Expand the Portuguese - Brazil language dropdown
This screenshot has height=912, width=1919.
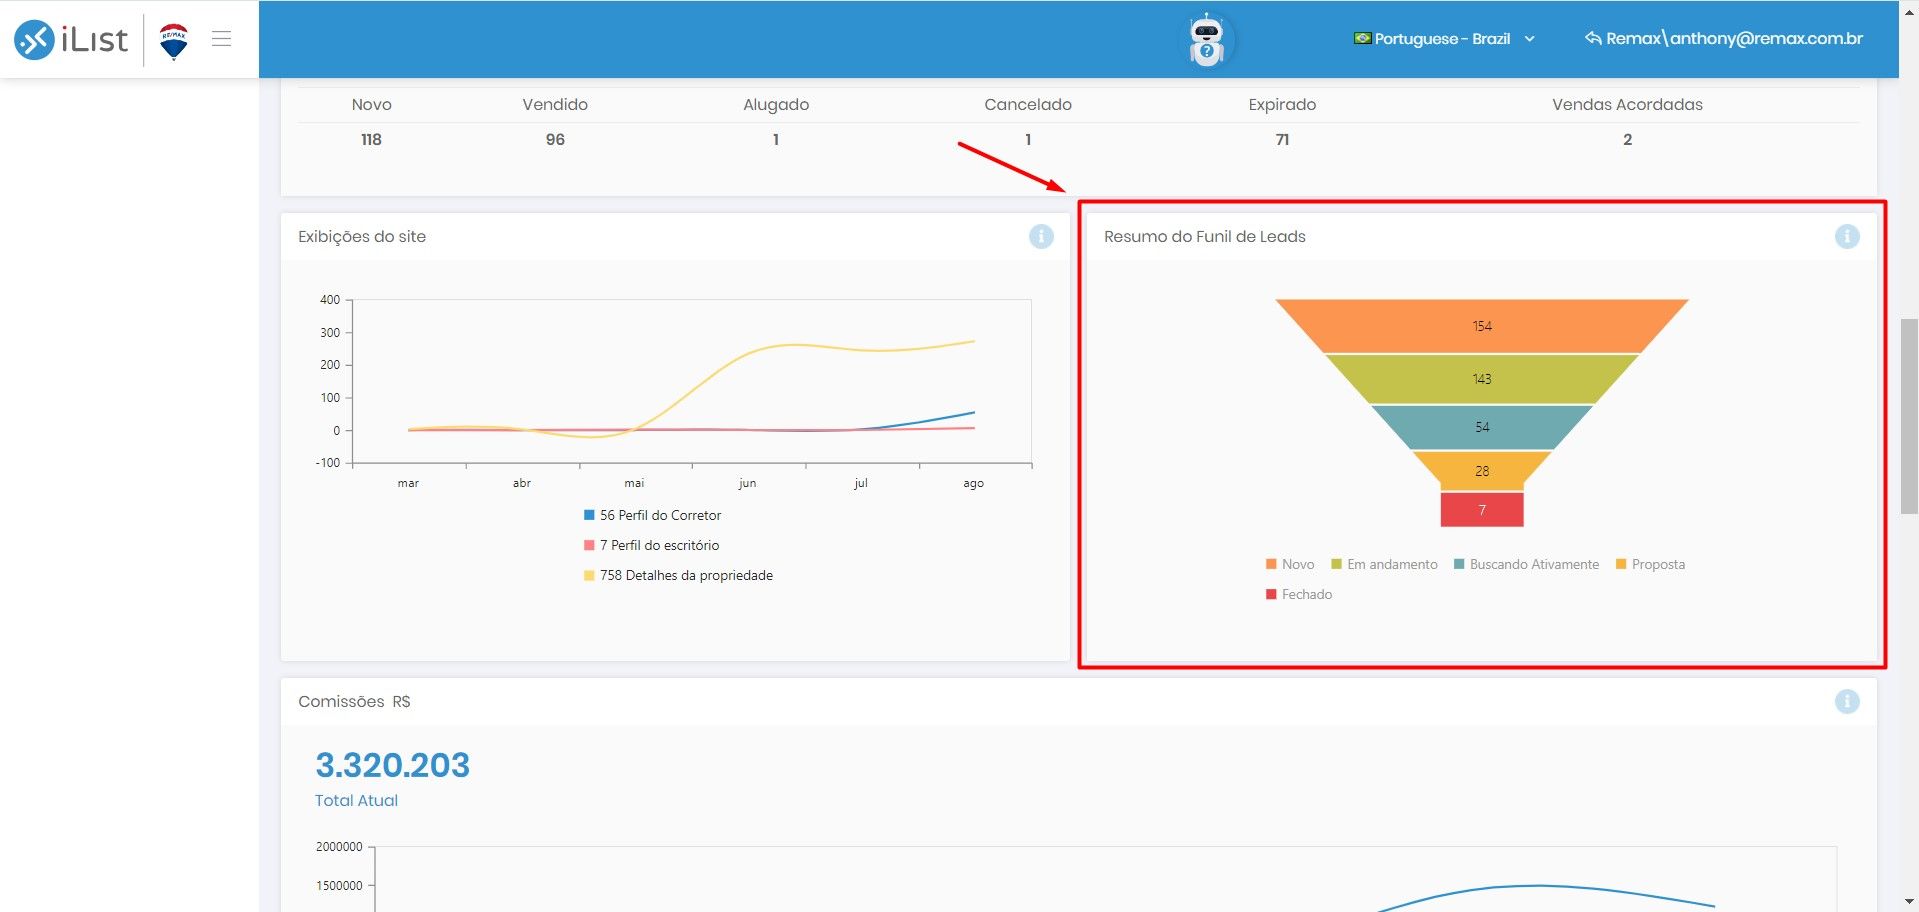point(1445,39)
